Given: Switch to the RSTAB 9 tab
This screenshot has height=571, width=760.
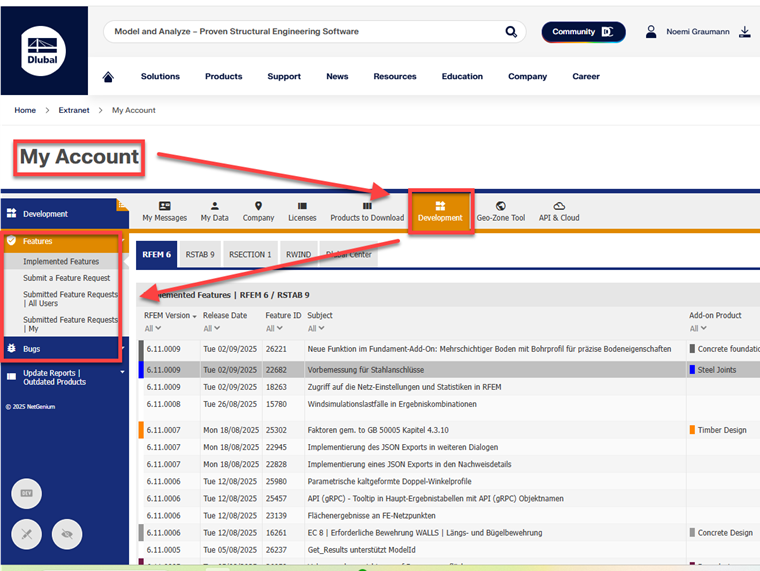Looking at the screenshot, I should point(200,254).
